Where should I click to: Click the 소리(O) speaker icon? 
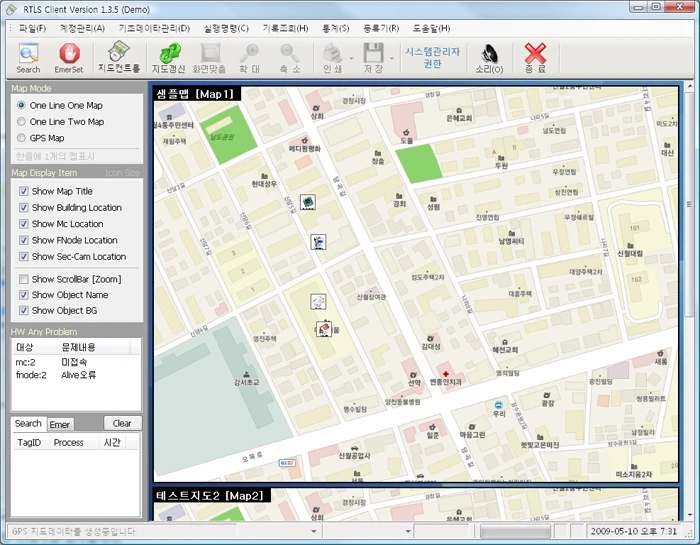pyautogui.click(x=489, y=58)
